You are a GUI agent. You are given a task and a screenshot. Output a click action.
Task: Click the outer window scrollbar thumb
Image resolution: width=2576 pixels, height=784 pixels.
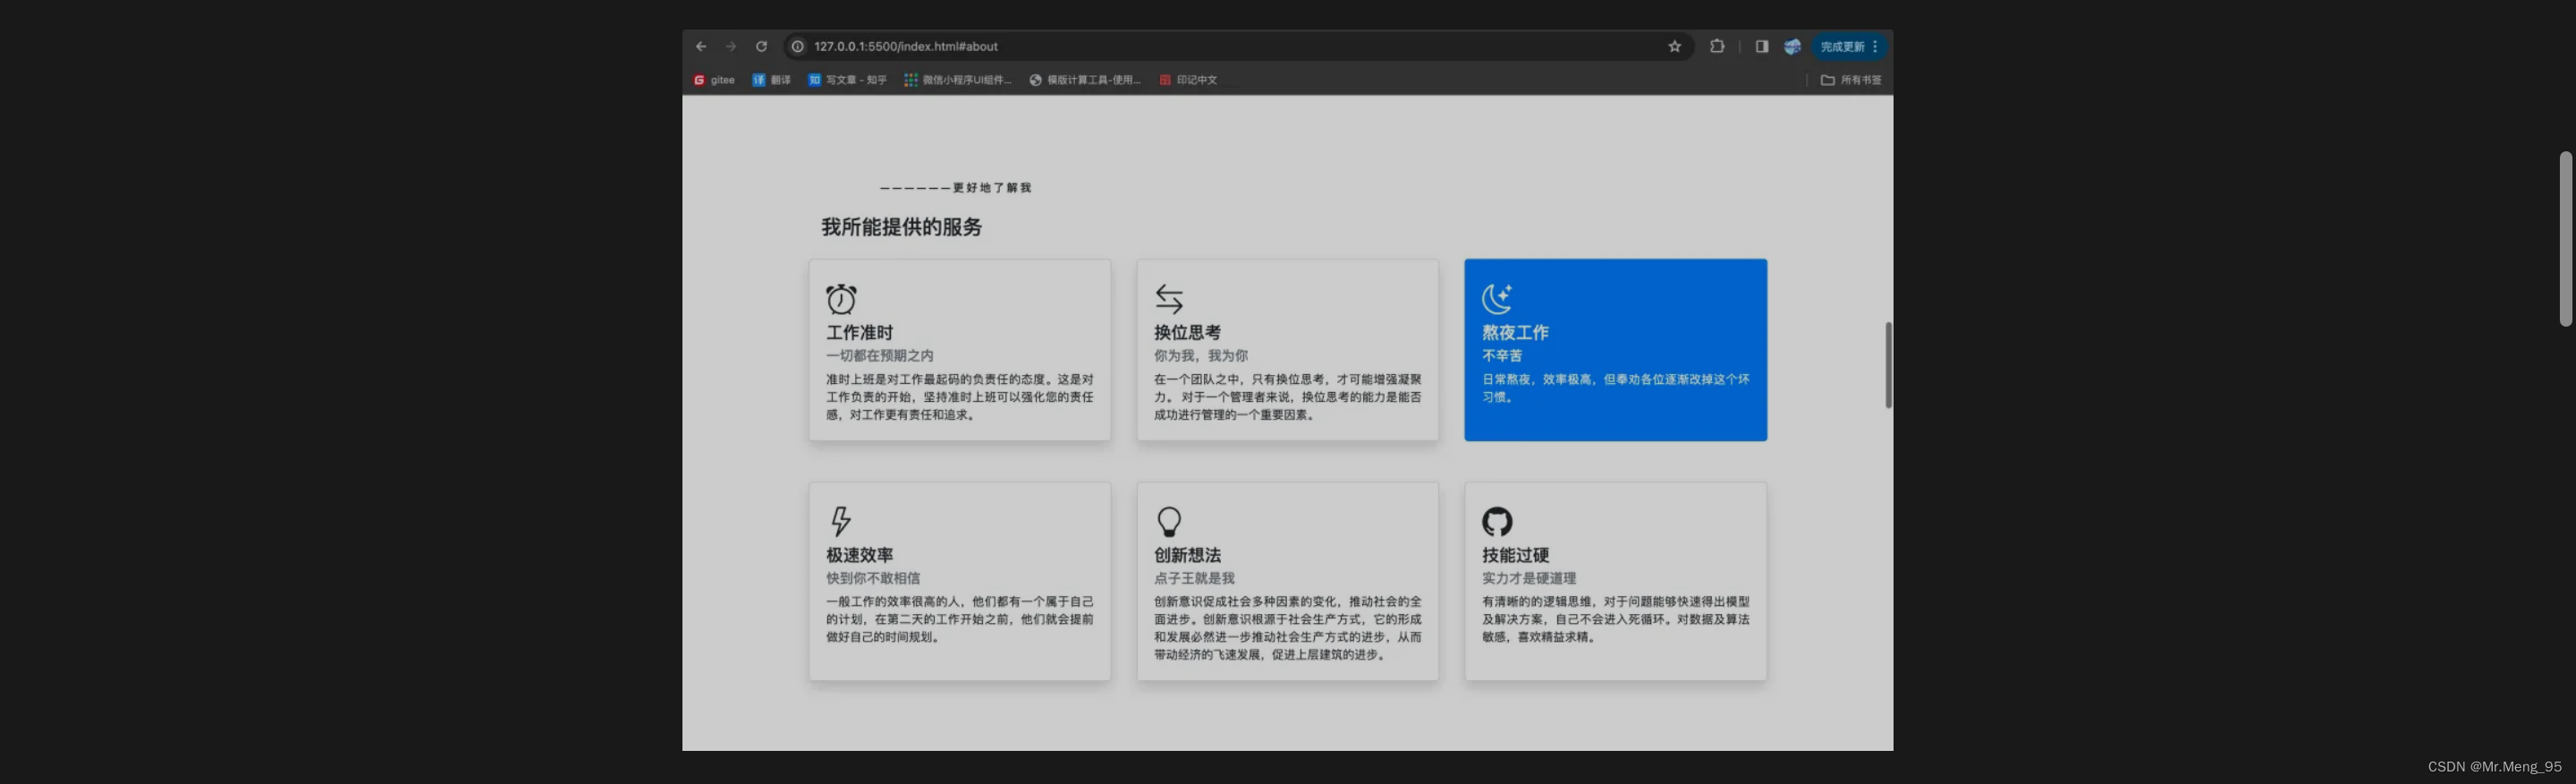click(2565, 239)
